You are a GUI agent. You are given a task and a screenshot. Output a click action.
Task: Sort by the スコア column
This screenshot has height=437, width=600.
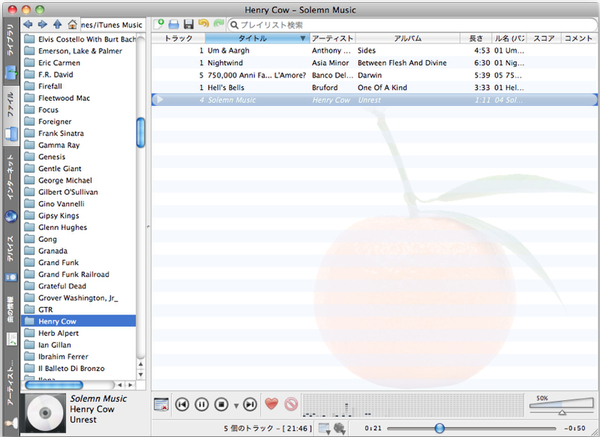pos(544,38)
